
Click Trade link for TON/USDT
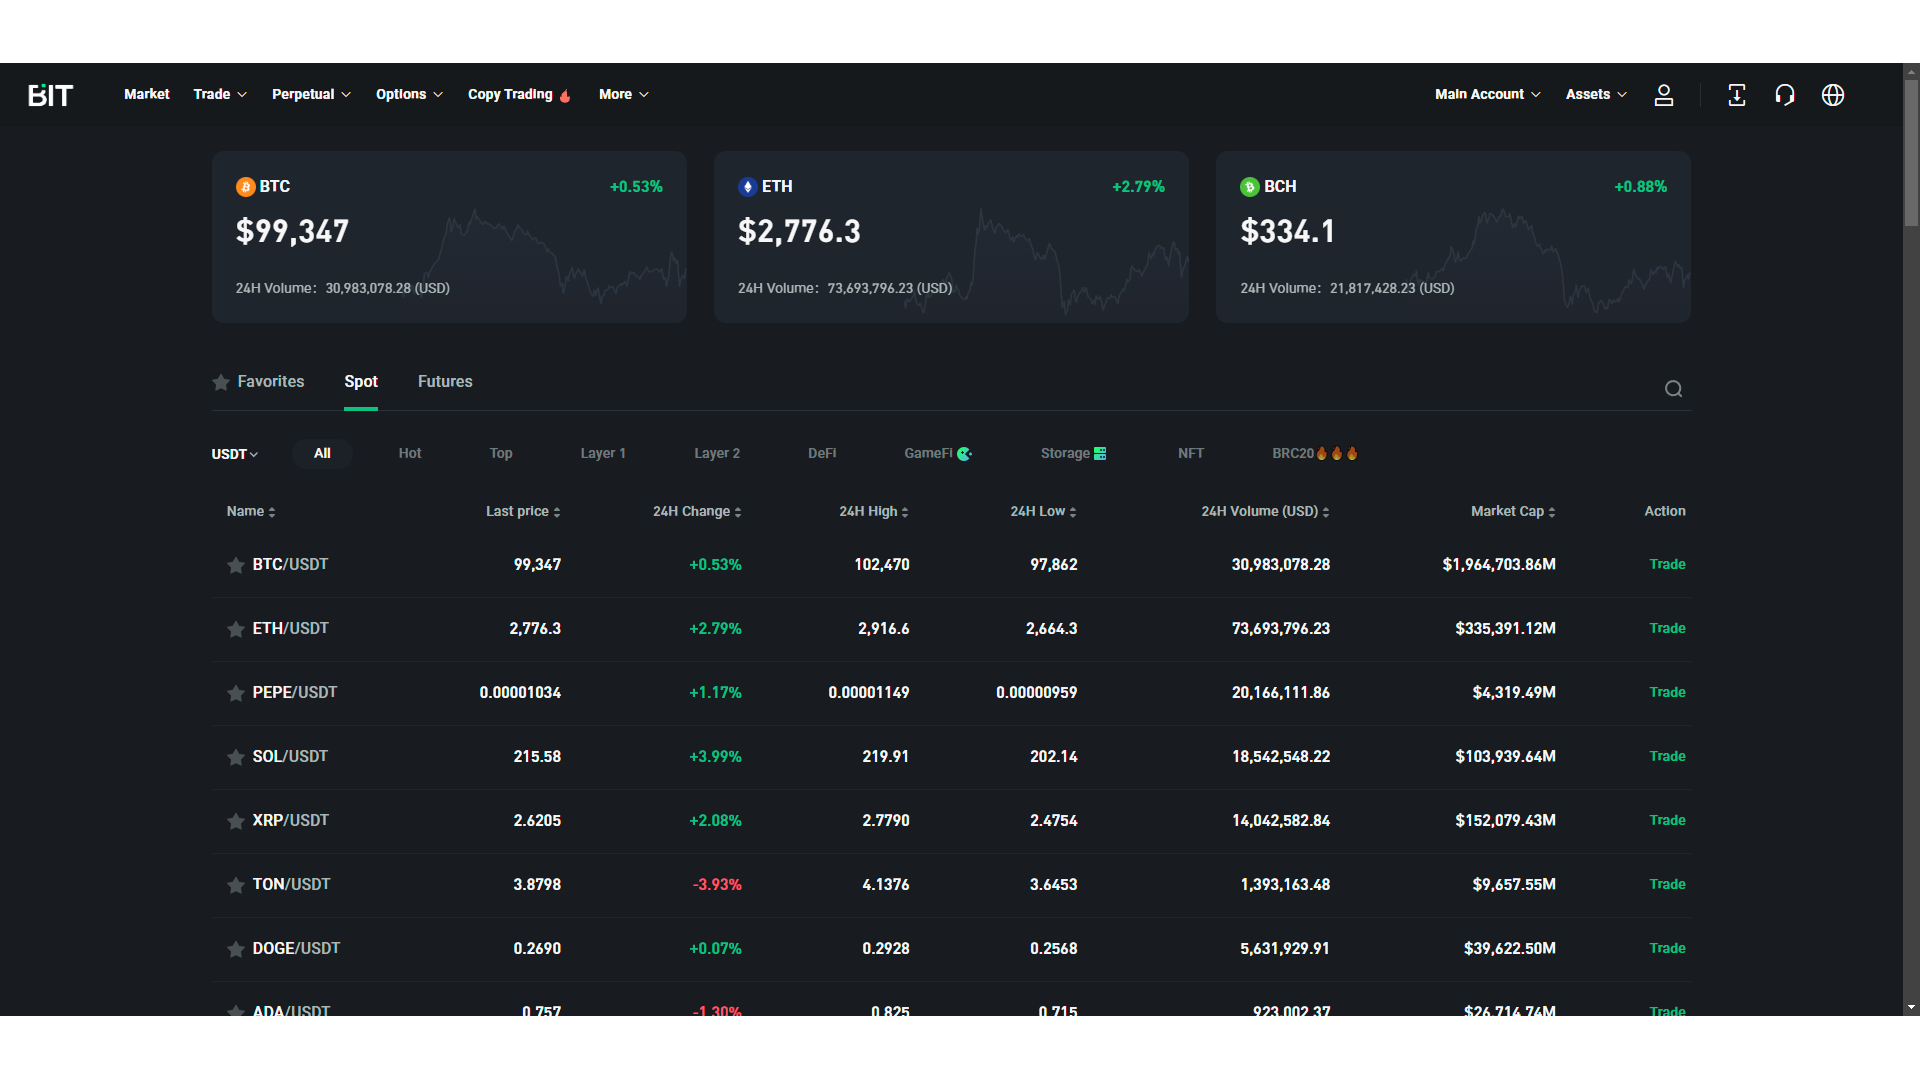[1667, 885]
